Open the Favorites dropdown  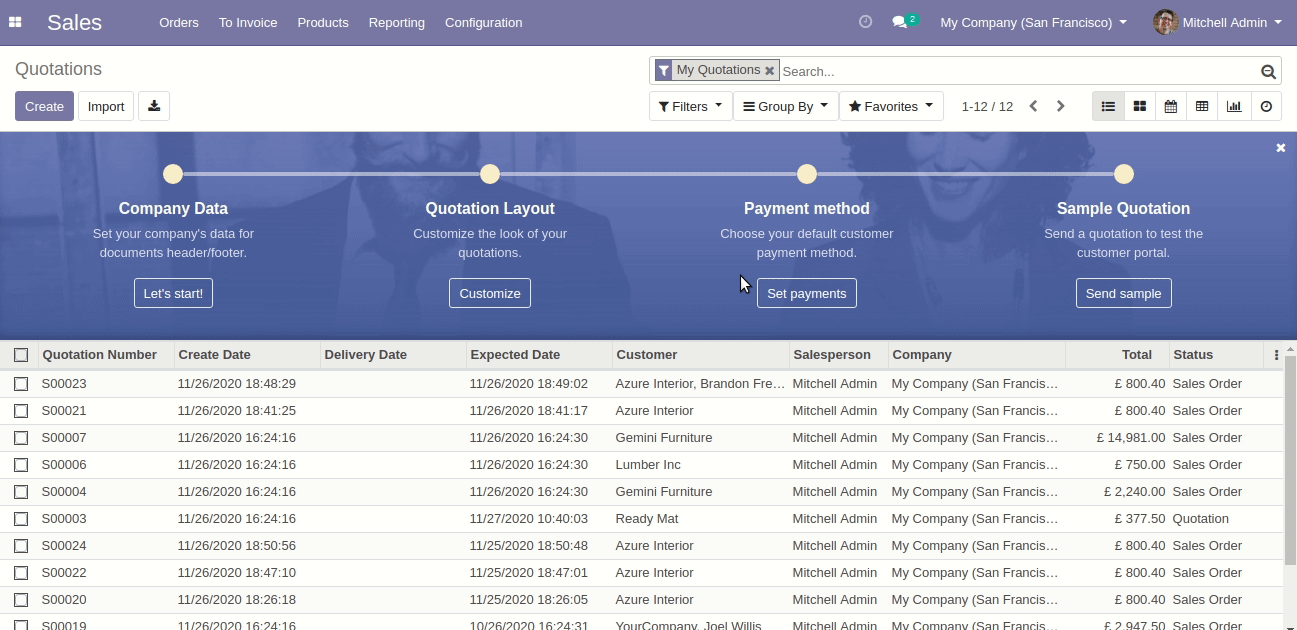point(891,106)
